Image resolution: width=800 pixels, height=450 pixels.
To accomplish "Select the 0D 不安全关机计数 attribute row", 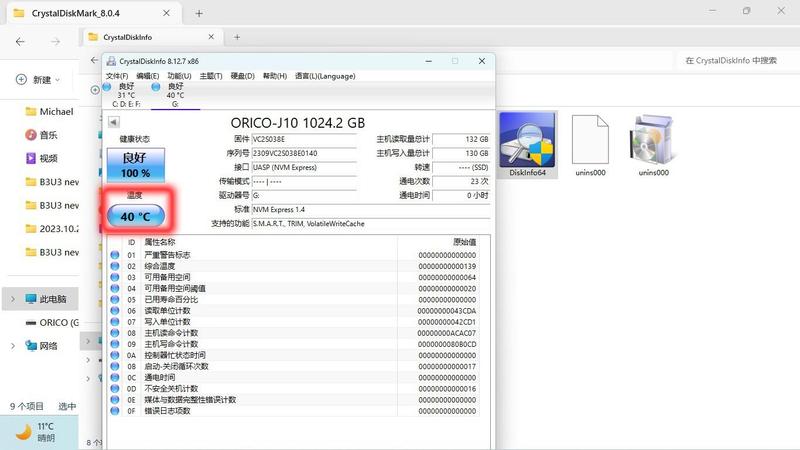I will 293,389.
